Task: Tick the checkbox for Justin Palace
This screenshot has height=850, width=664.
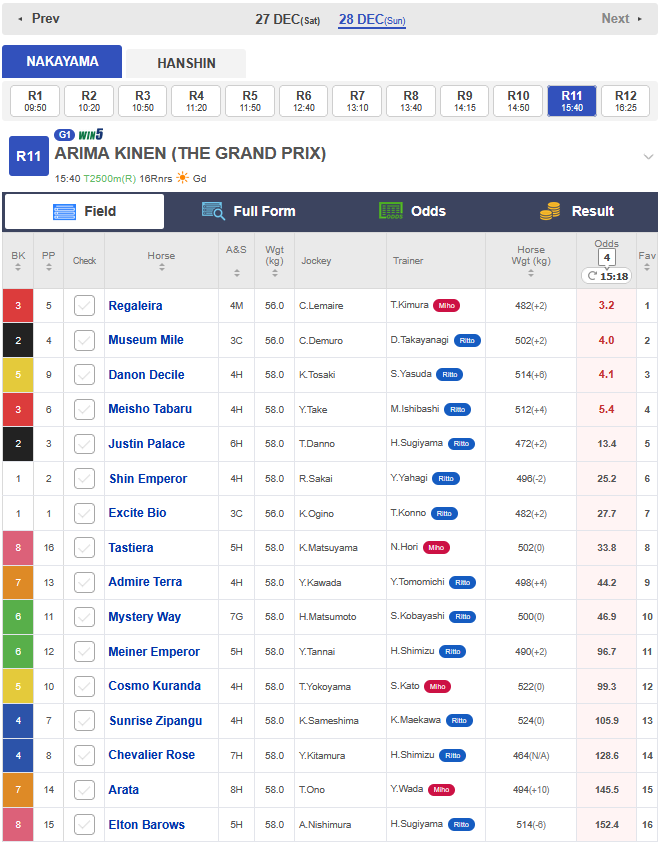Action: click(84, 444)
